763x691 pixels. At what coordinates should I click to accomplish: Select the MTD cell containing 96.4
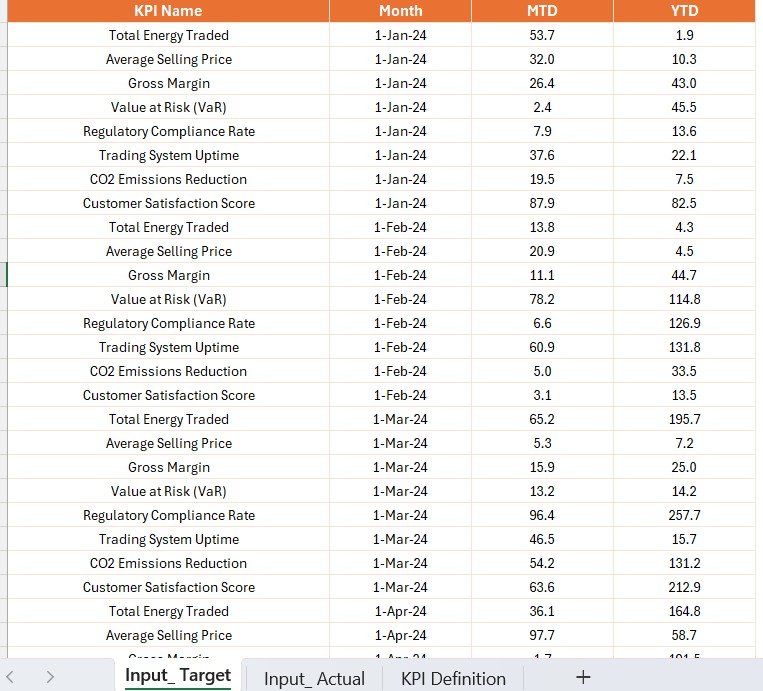pos(542,515)
